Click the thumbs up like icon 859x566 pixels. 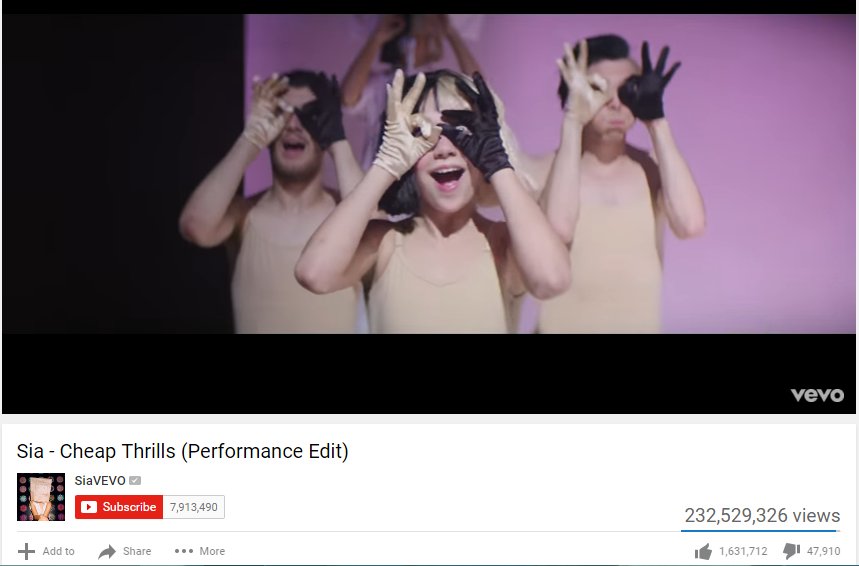tap(703, 551)
